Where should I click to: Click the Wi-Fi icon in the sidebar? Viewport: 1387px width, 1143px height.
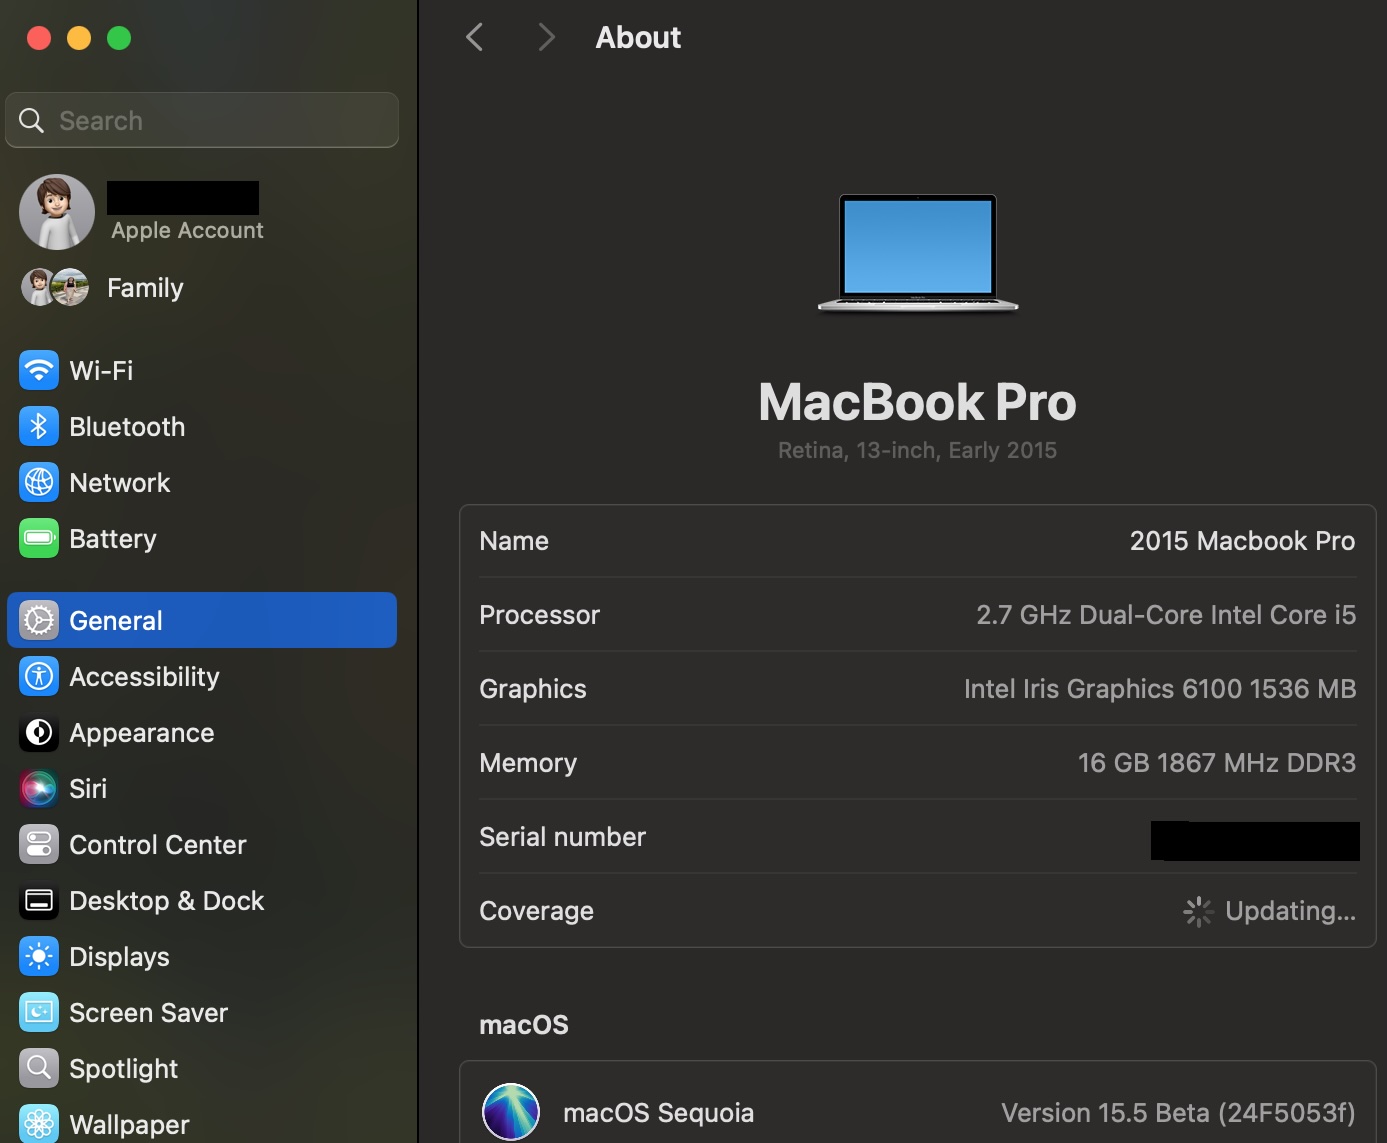[x=39, y=370]
